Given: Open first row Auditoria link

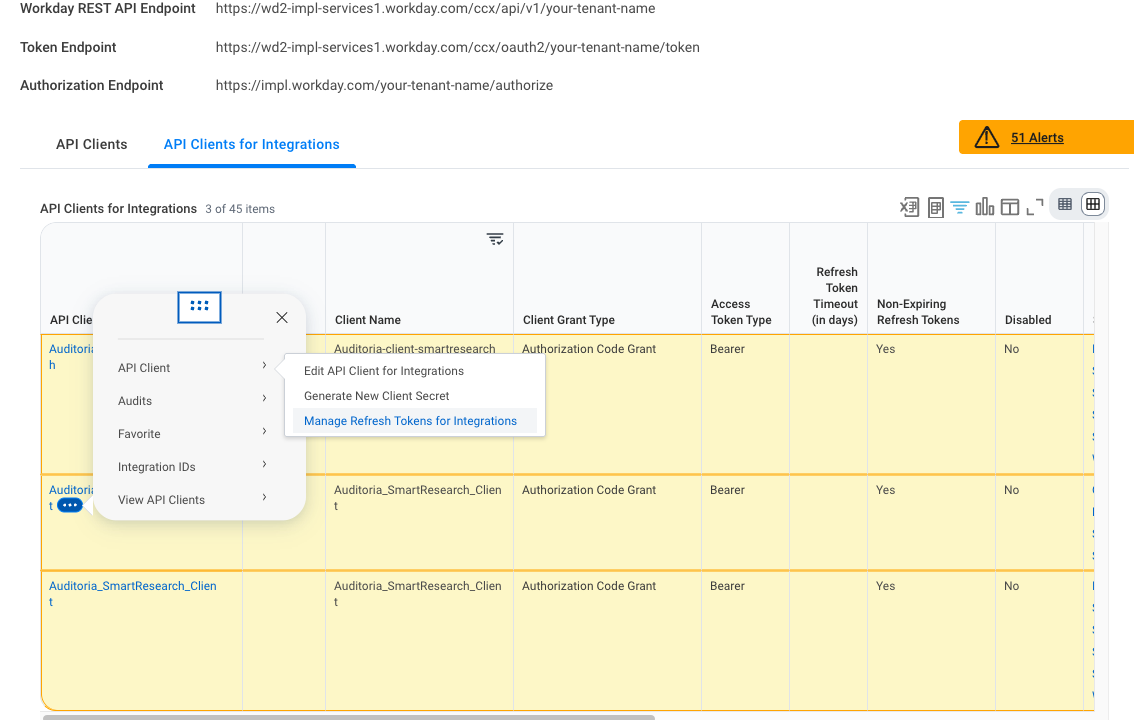Looking at the screenshot, I should click(x=71, y=356).
